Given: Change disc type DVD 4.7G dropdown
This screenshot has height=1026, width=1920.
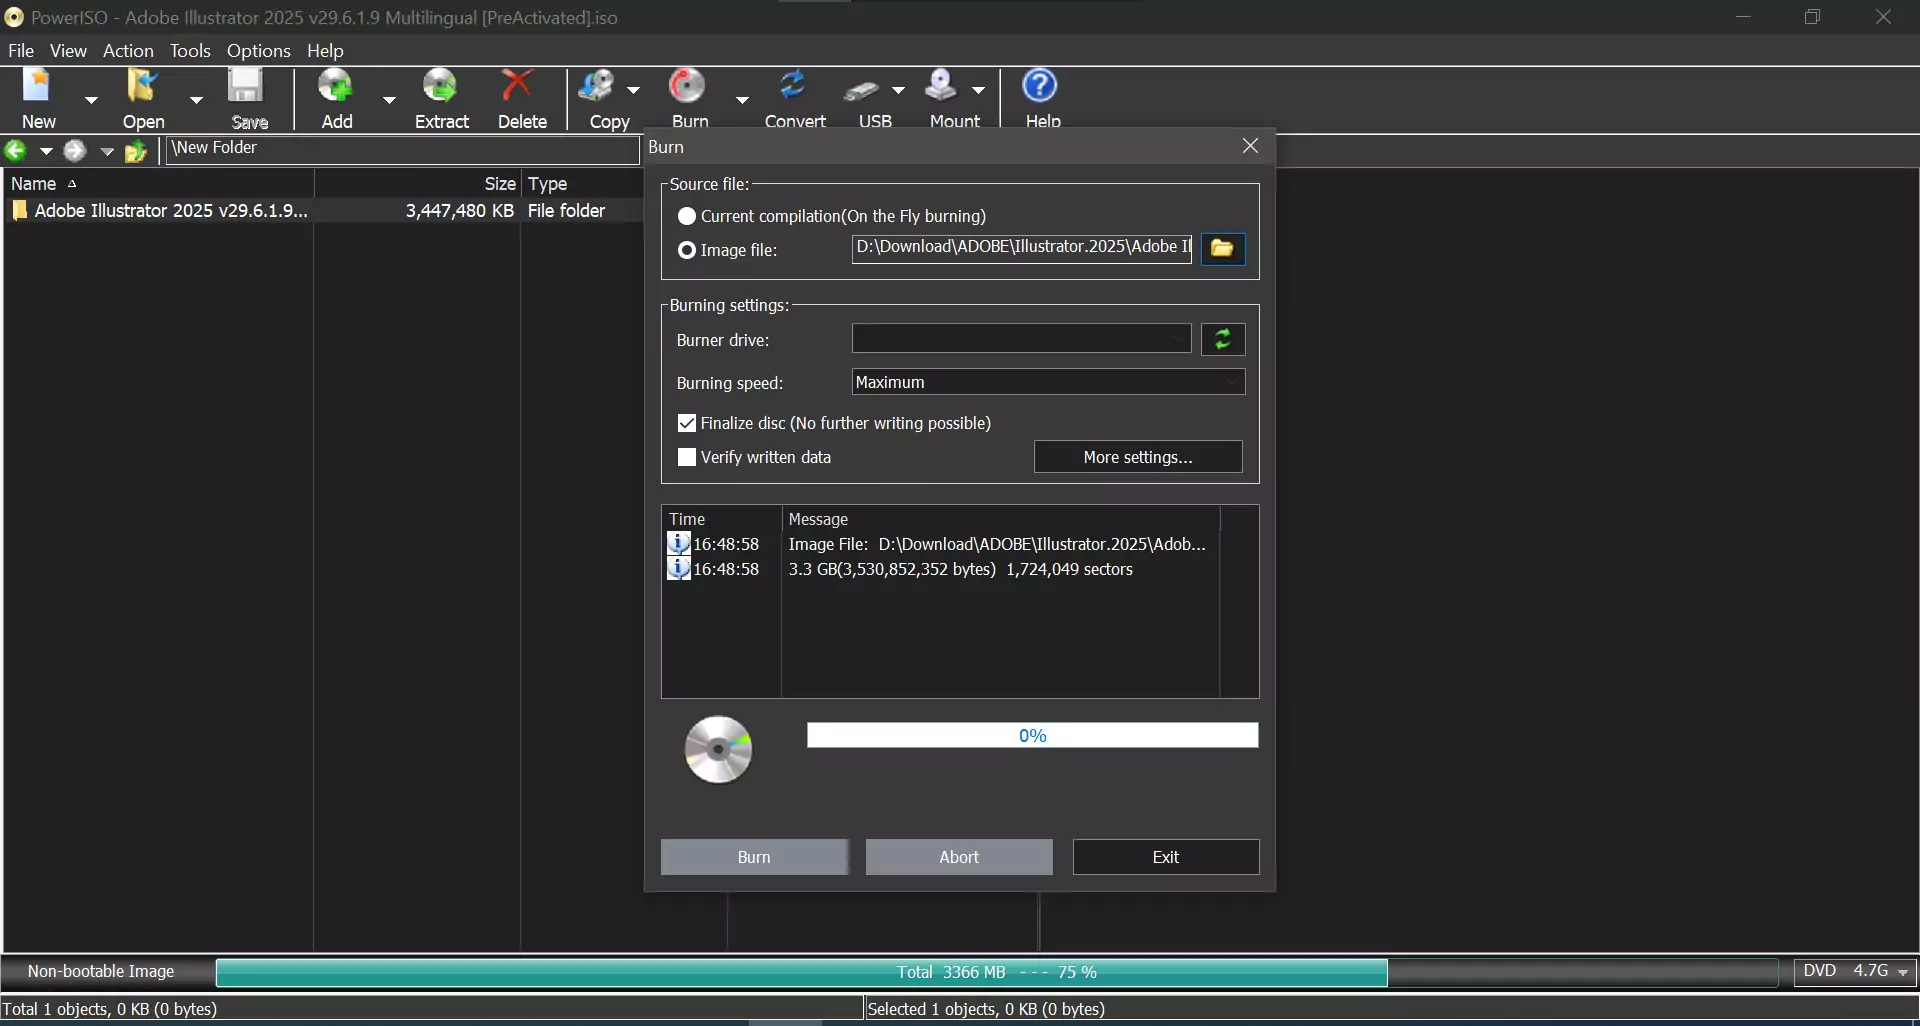Looking at the screenshot, I should point(1855,971).
